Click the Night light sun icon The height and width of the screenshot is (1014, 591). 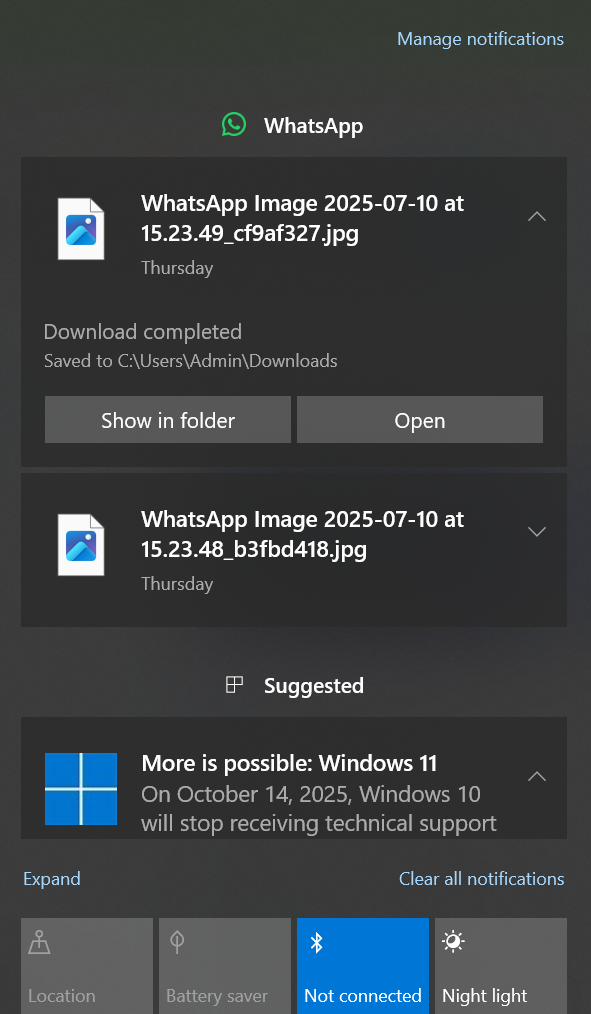[452, 941]
